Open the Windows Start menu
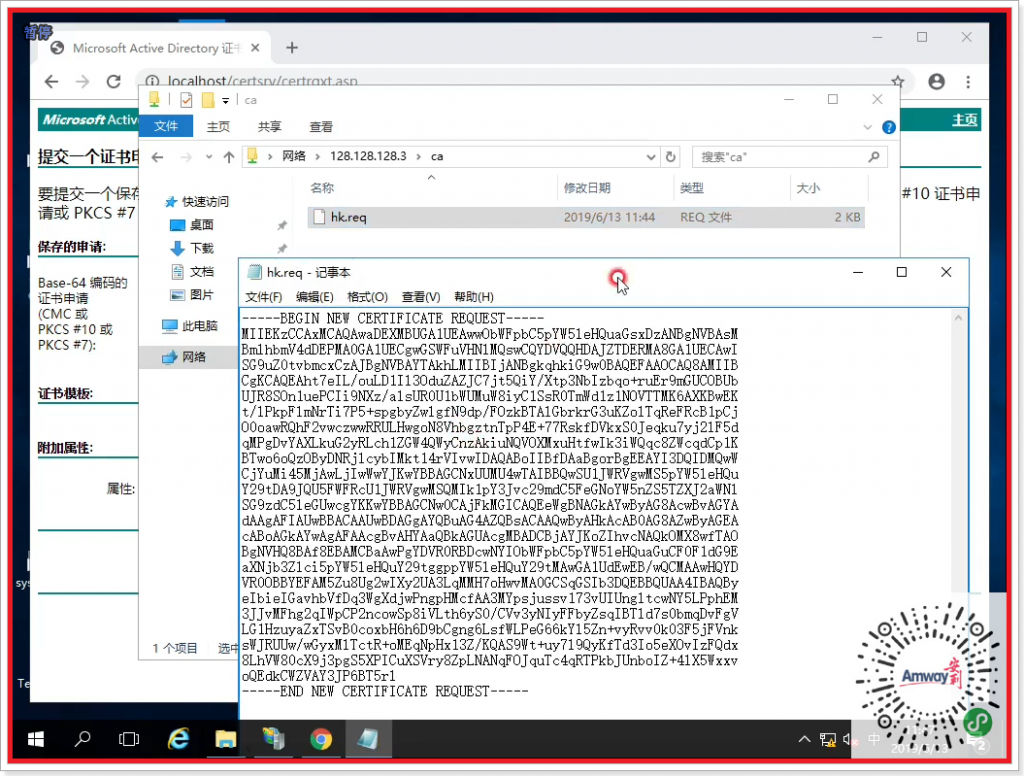This screenshot has width=1024, height=776. pos(36,739)
